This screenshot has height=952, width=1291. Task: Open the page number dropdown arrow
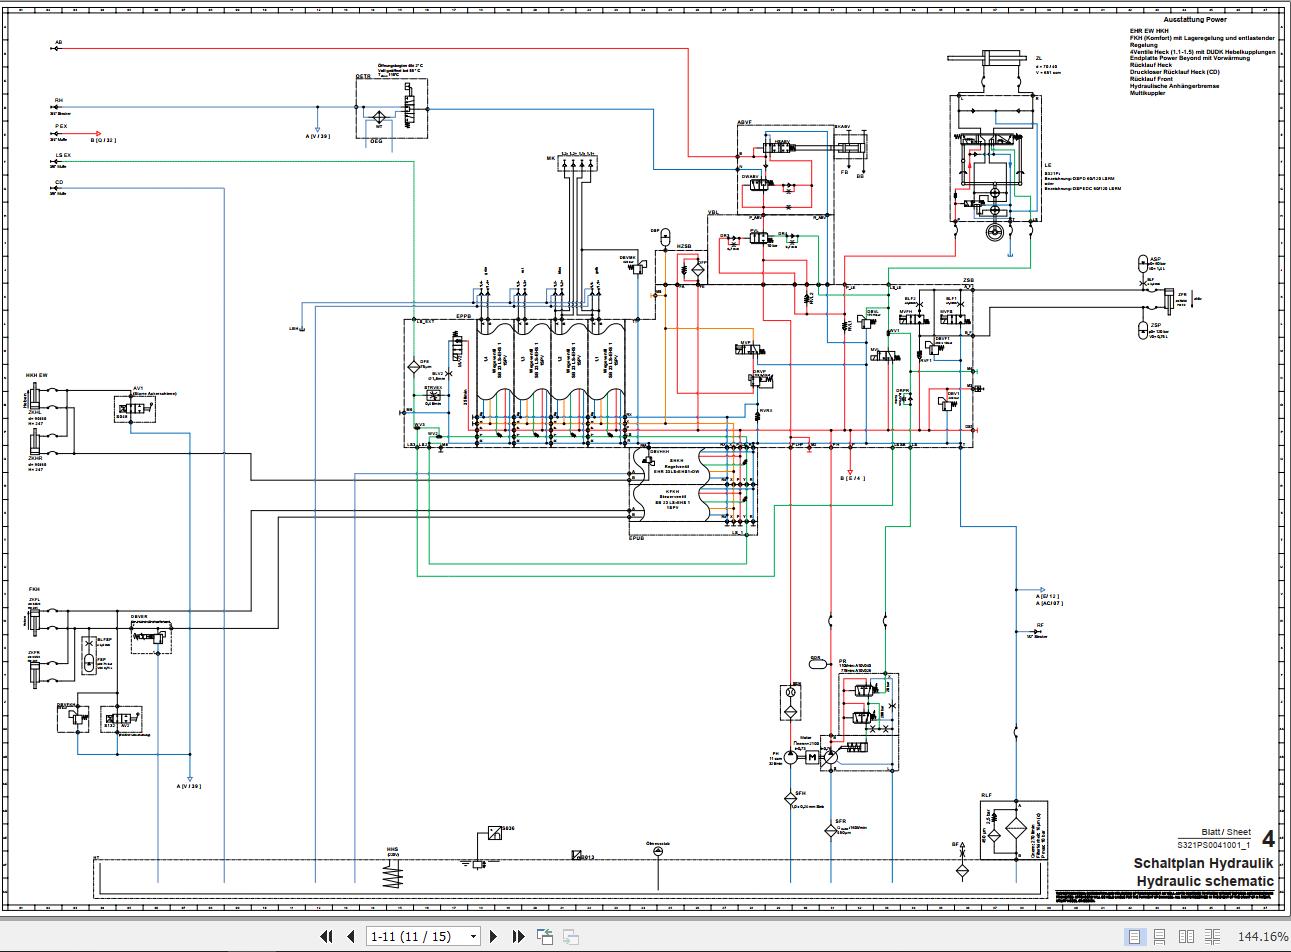pos(472,937)
